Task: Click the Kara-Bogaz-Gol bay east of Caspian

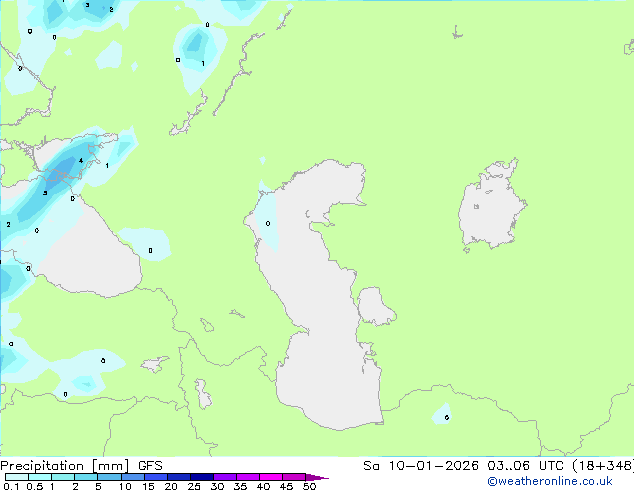Action: (x=375, y=306)
